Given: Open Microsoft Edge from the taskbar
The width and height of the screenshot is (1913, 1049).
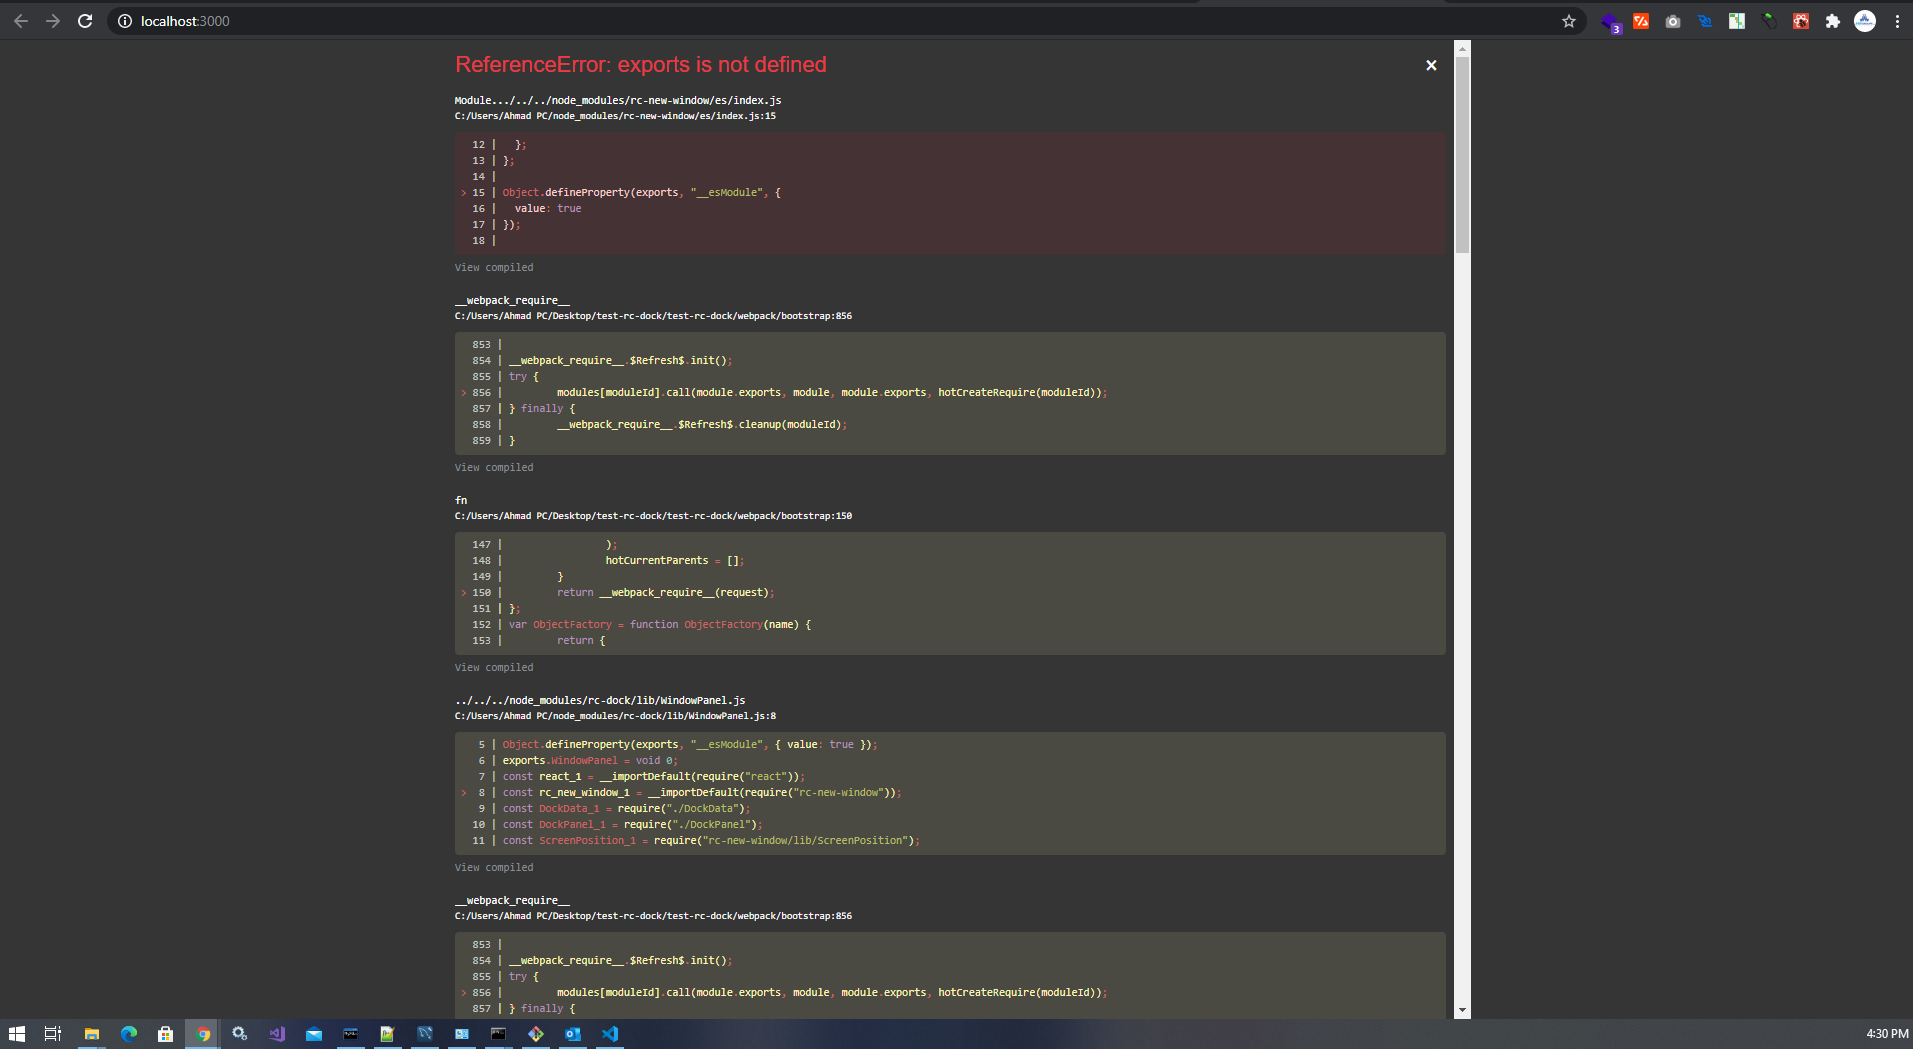Looking at the screenshot, I should coord(128,1034).
